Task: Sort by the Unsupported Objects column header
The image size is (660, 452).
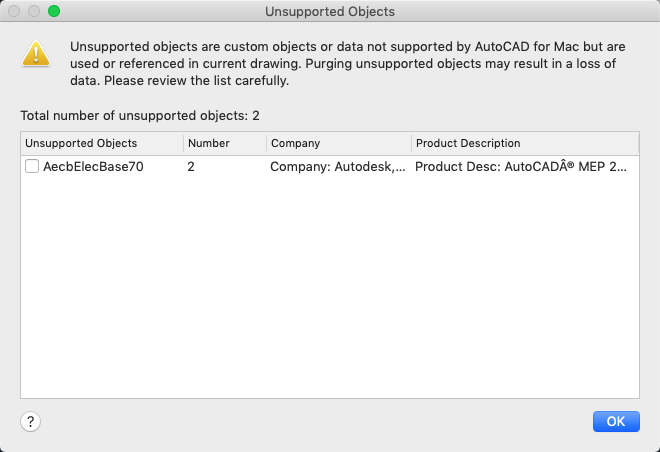Action: (x=81, y=143)
